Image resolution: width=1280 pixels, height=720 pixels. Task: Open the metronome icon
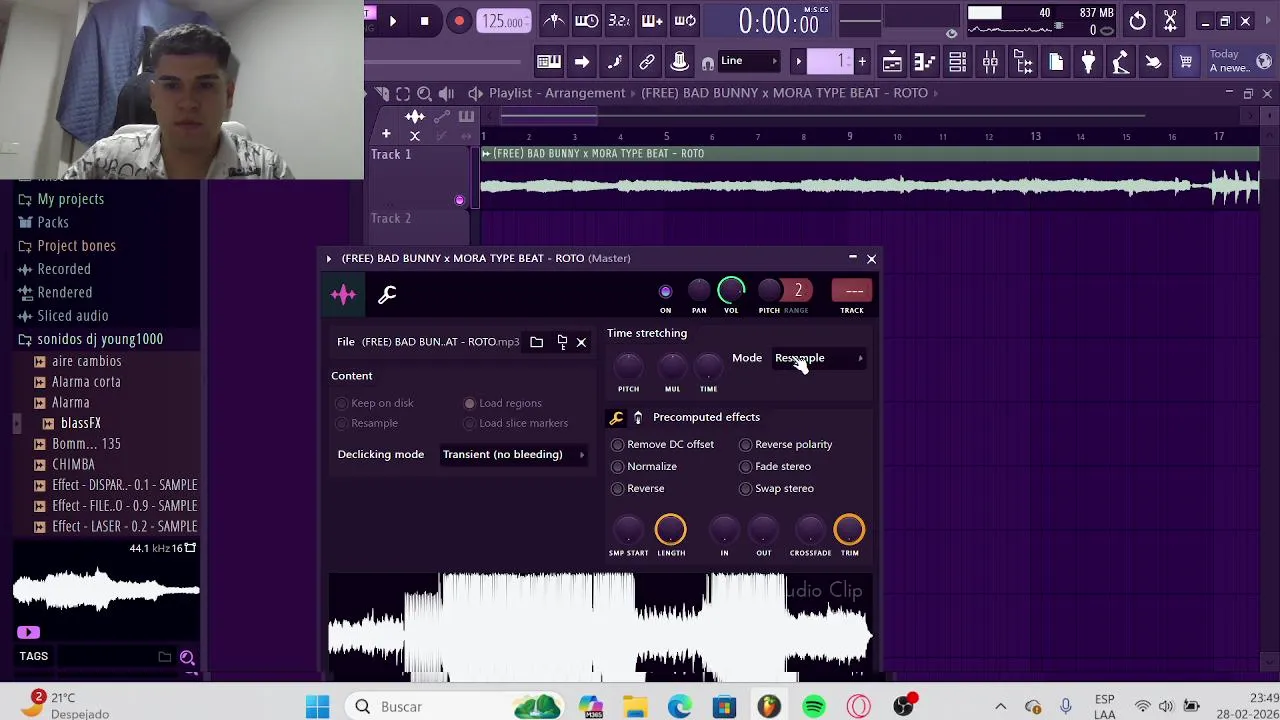pos(554,21)
